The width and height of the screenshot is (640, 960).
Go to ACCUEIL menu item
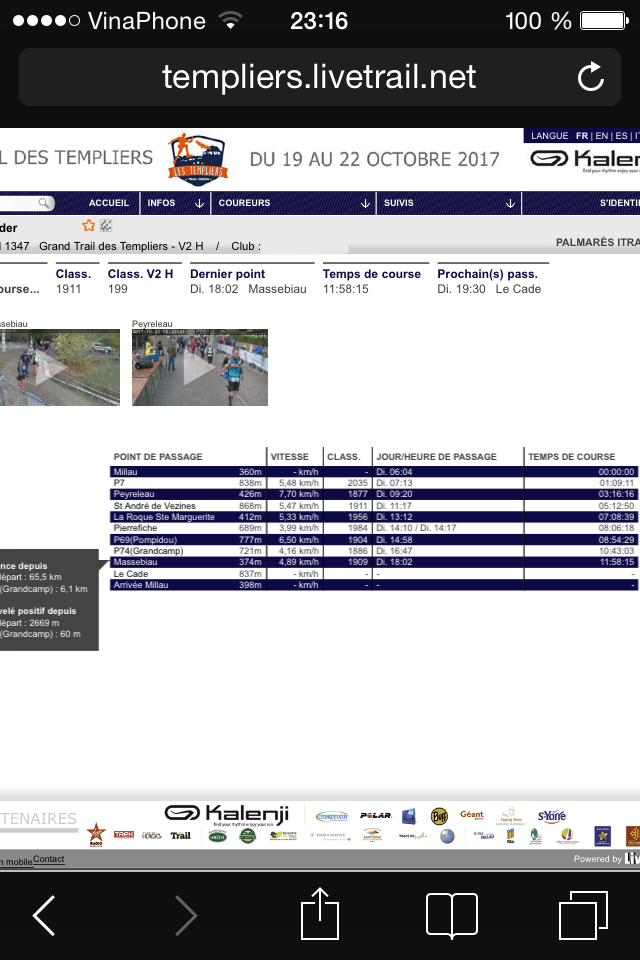pos(109,203)
